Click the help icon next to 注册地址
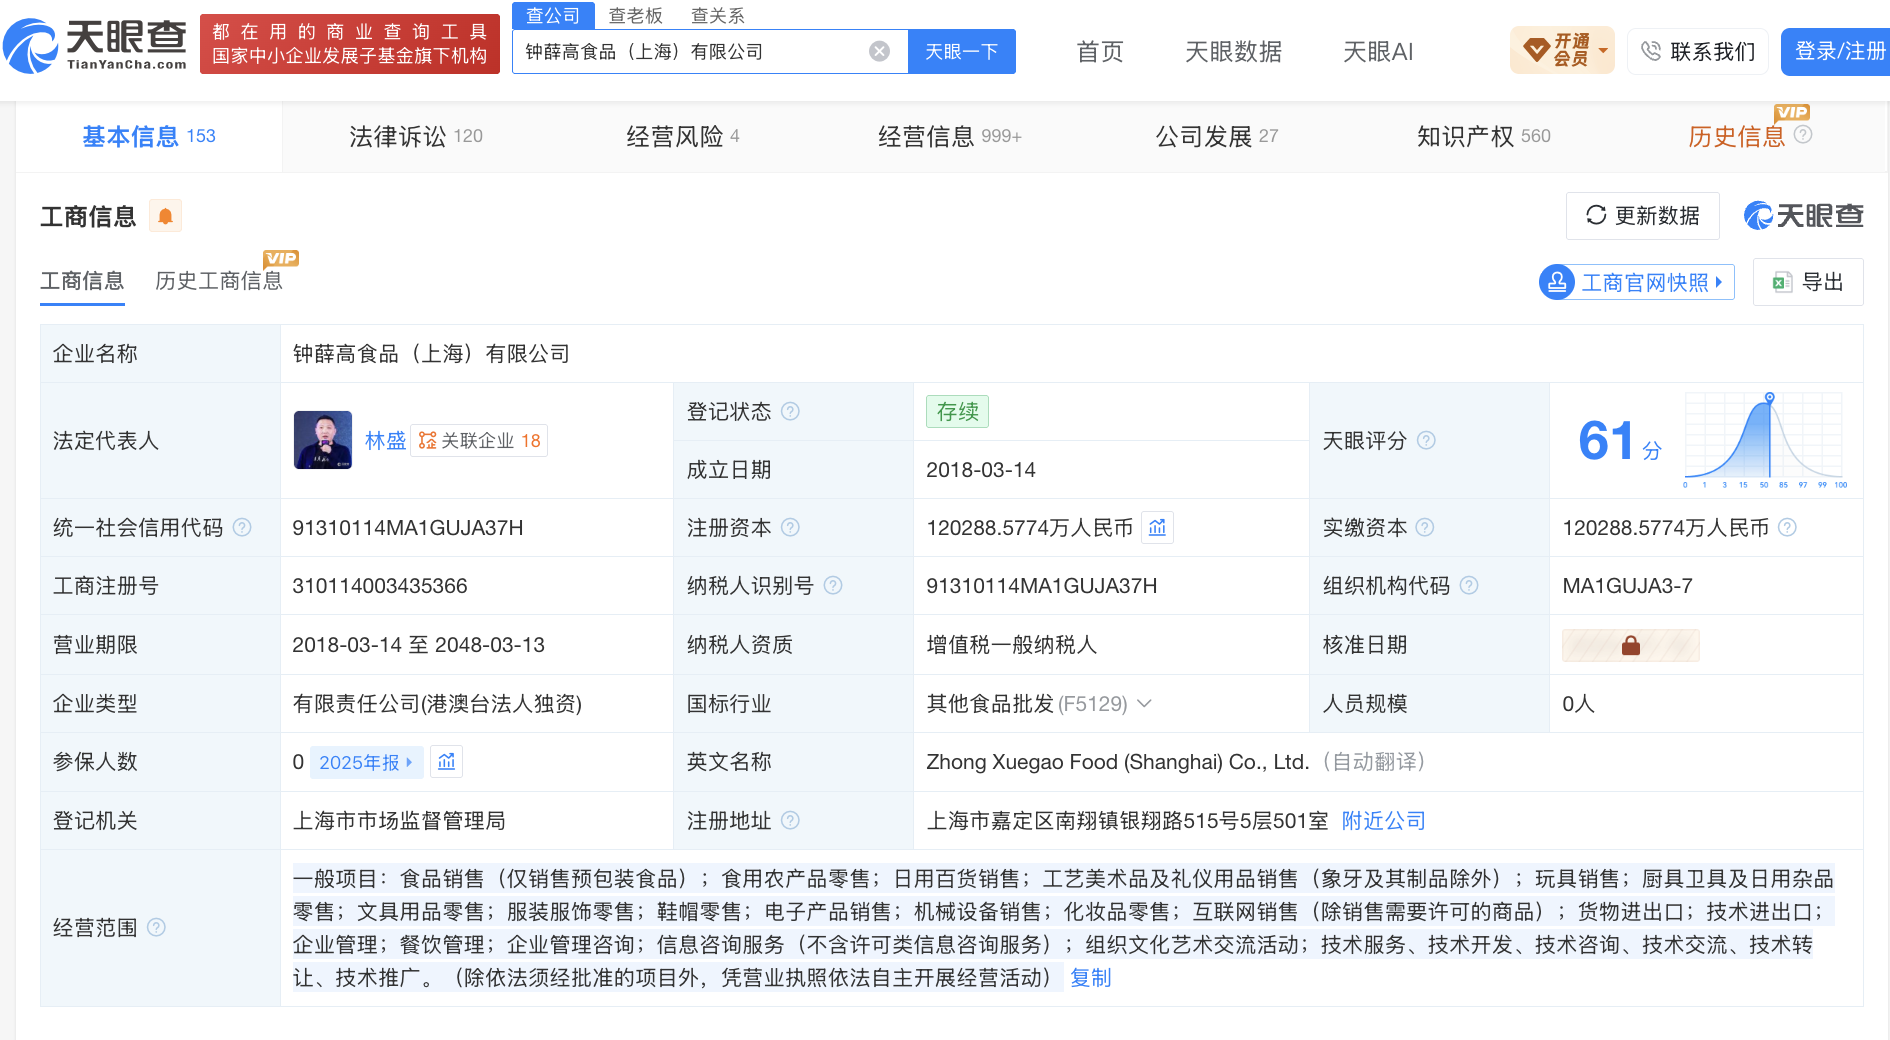The image size is (1890, 1040). coord(790,820)
